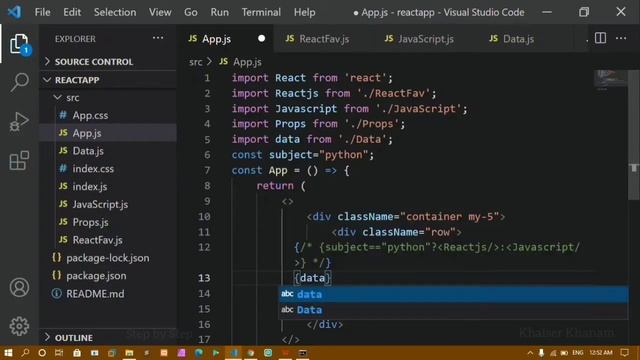Click the 12:52 AM clock

coord(601,353)
